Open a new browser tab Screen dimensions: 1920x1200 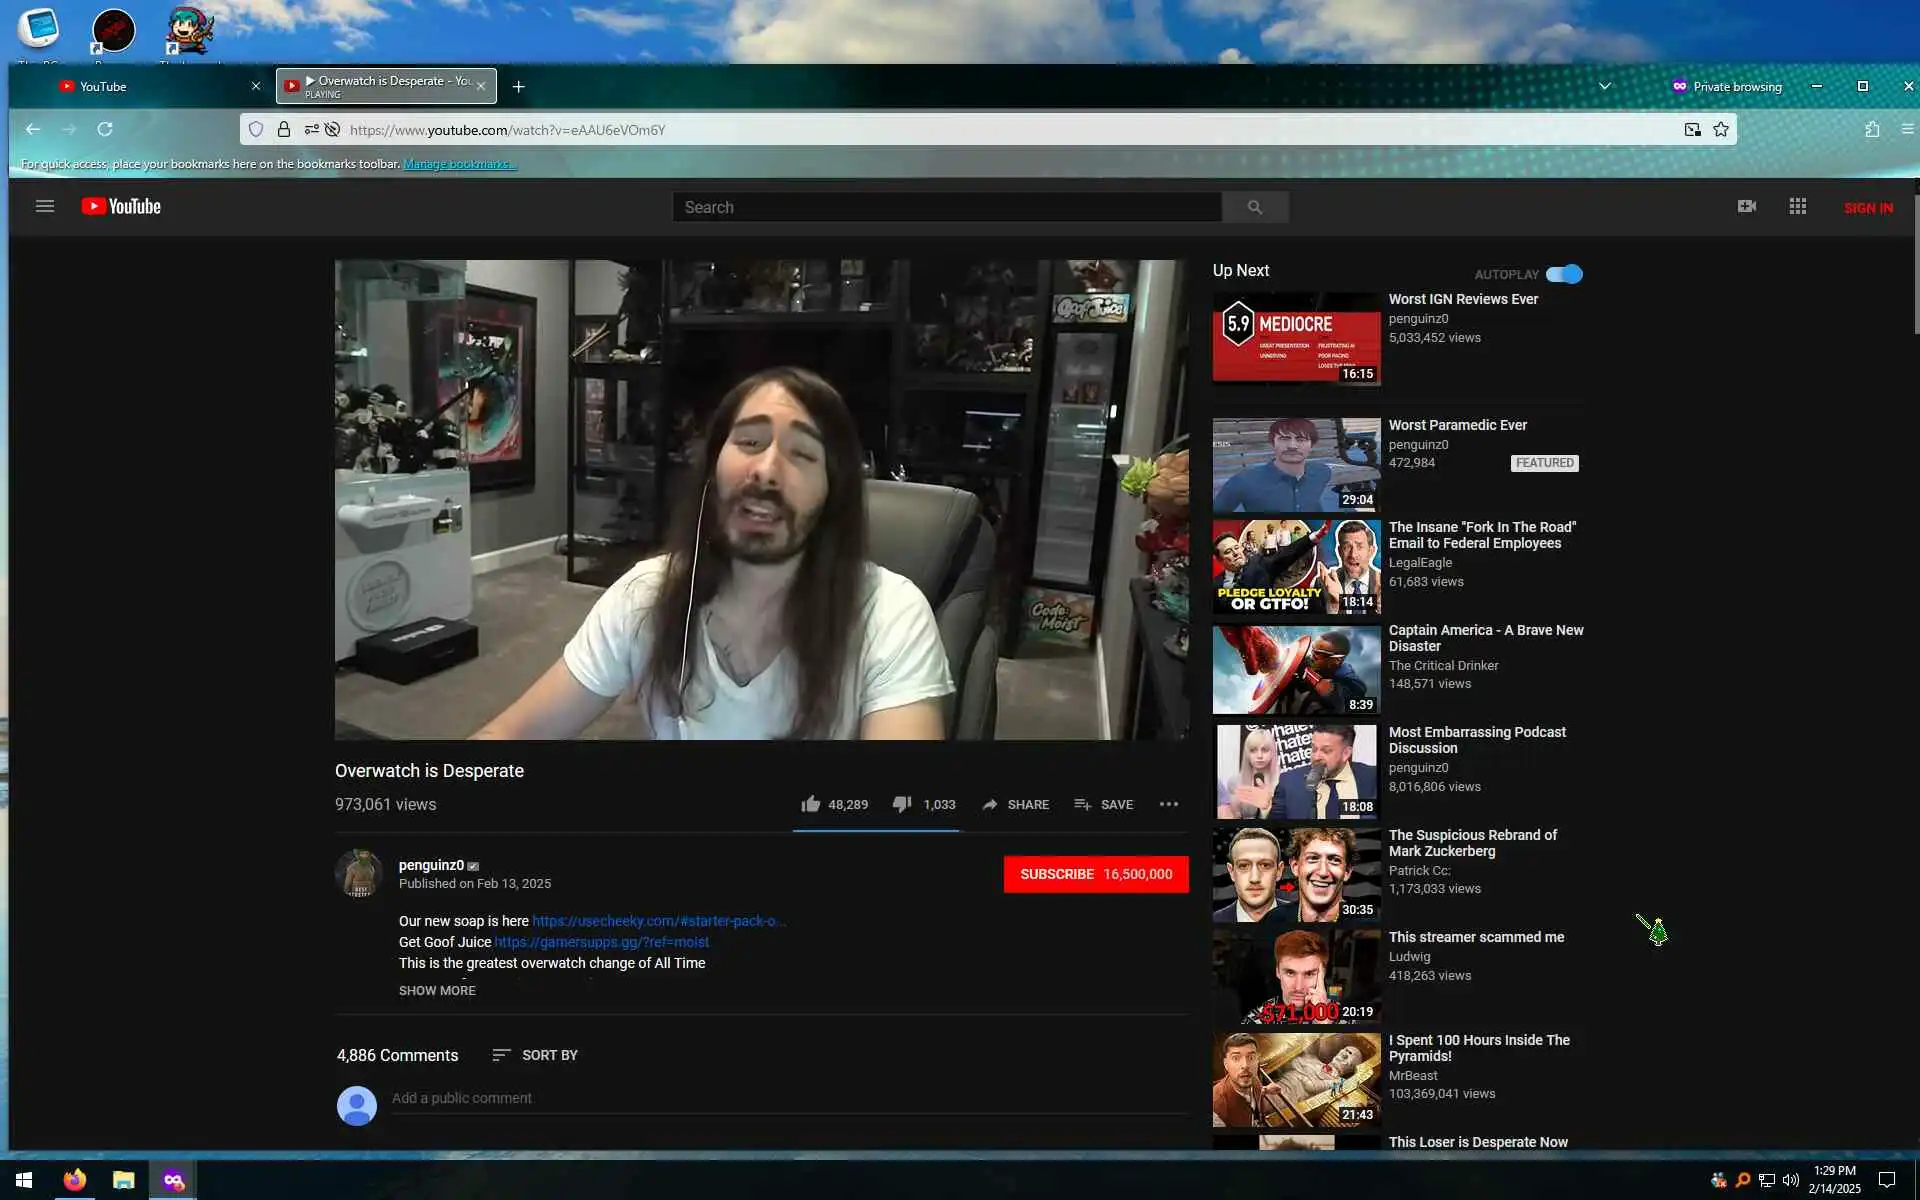tap(518, 87)
